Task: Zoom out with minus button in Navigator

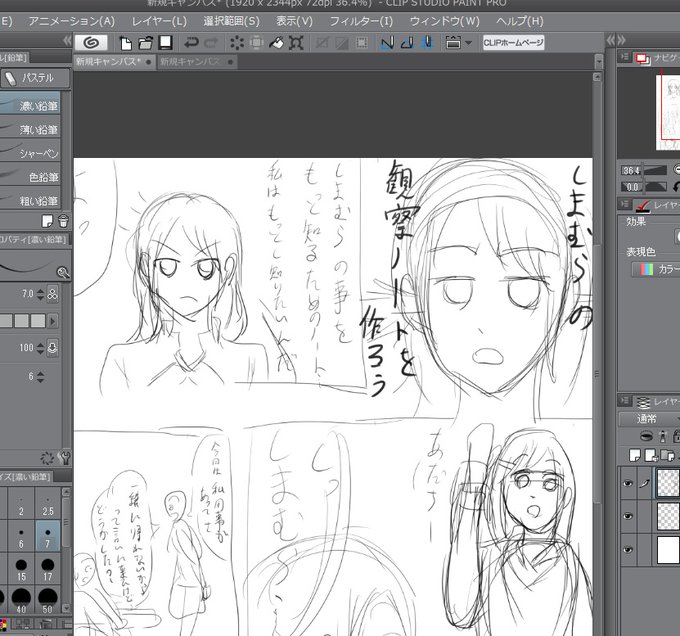Action: [677, 170]
